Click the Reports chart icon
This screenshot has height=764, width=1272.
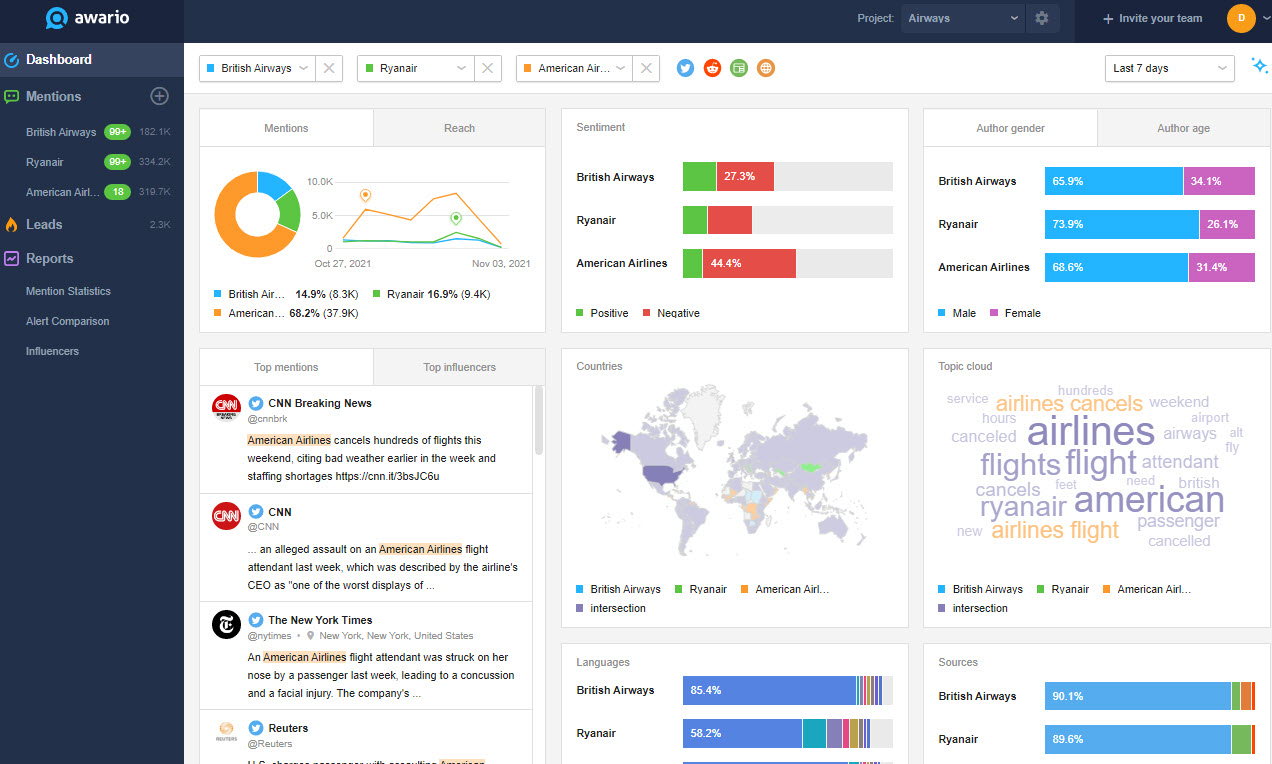tap(12, 258)
